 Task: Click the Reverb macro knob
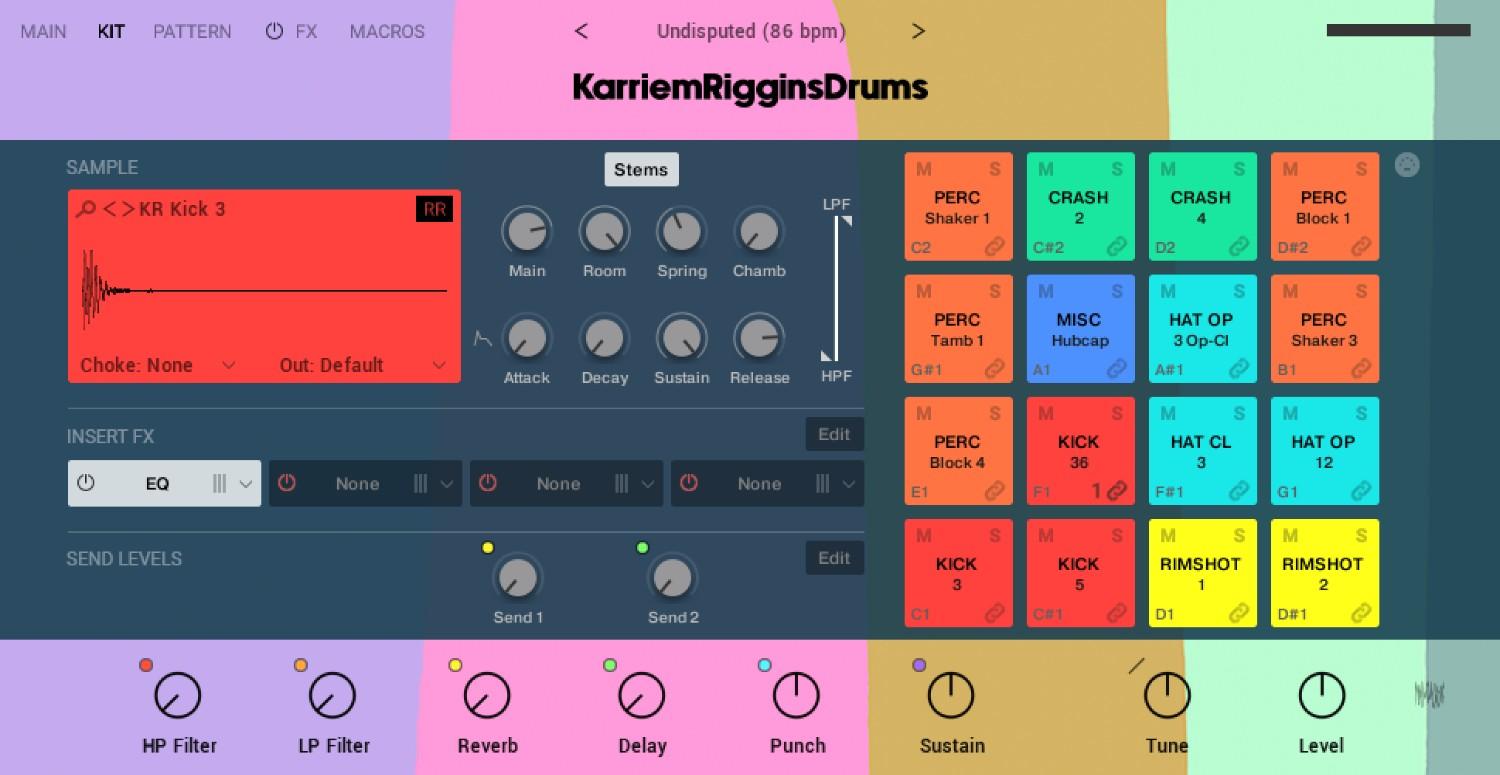pos(487,696)
